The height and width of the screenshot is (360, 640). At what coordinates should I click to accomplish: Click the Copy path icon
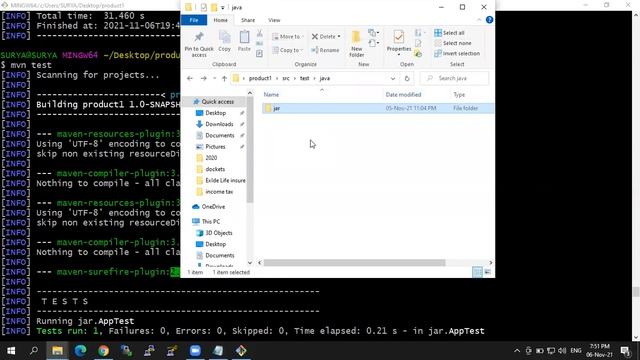pos(260,43)
